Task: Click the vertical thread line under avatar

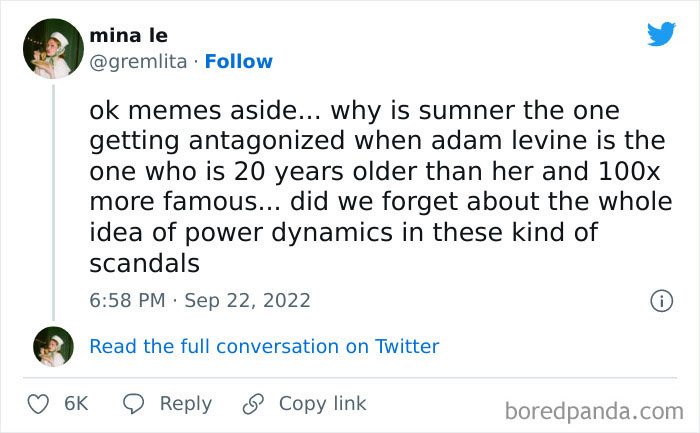Action: click(x=53, y=200)
